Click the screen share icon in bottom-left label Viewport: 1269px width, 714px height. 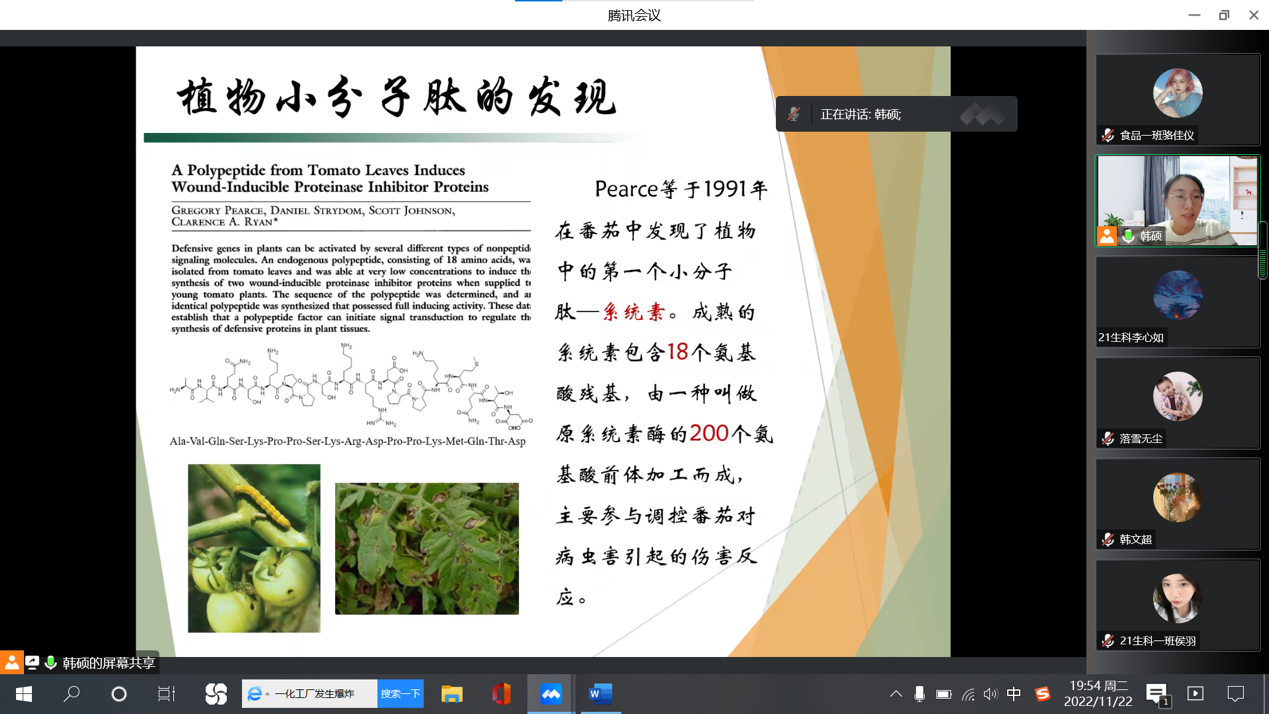tap(32, 663)
